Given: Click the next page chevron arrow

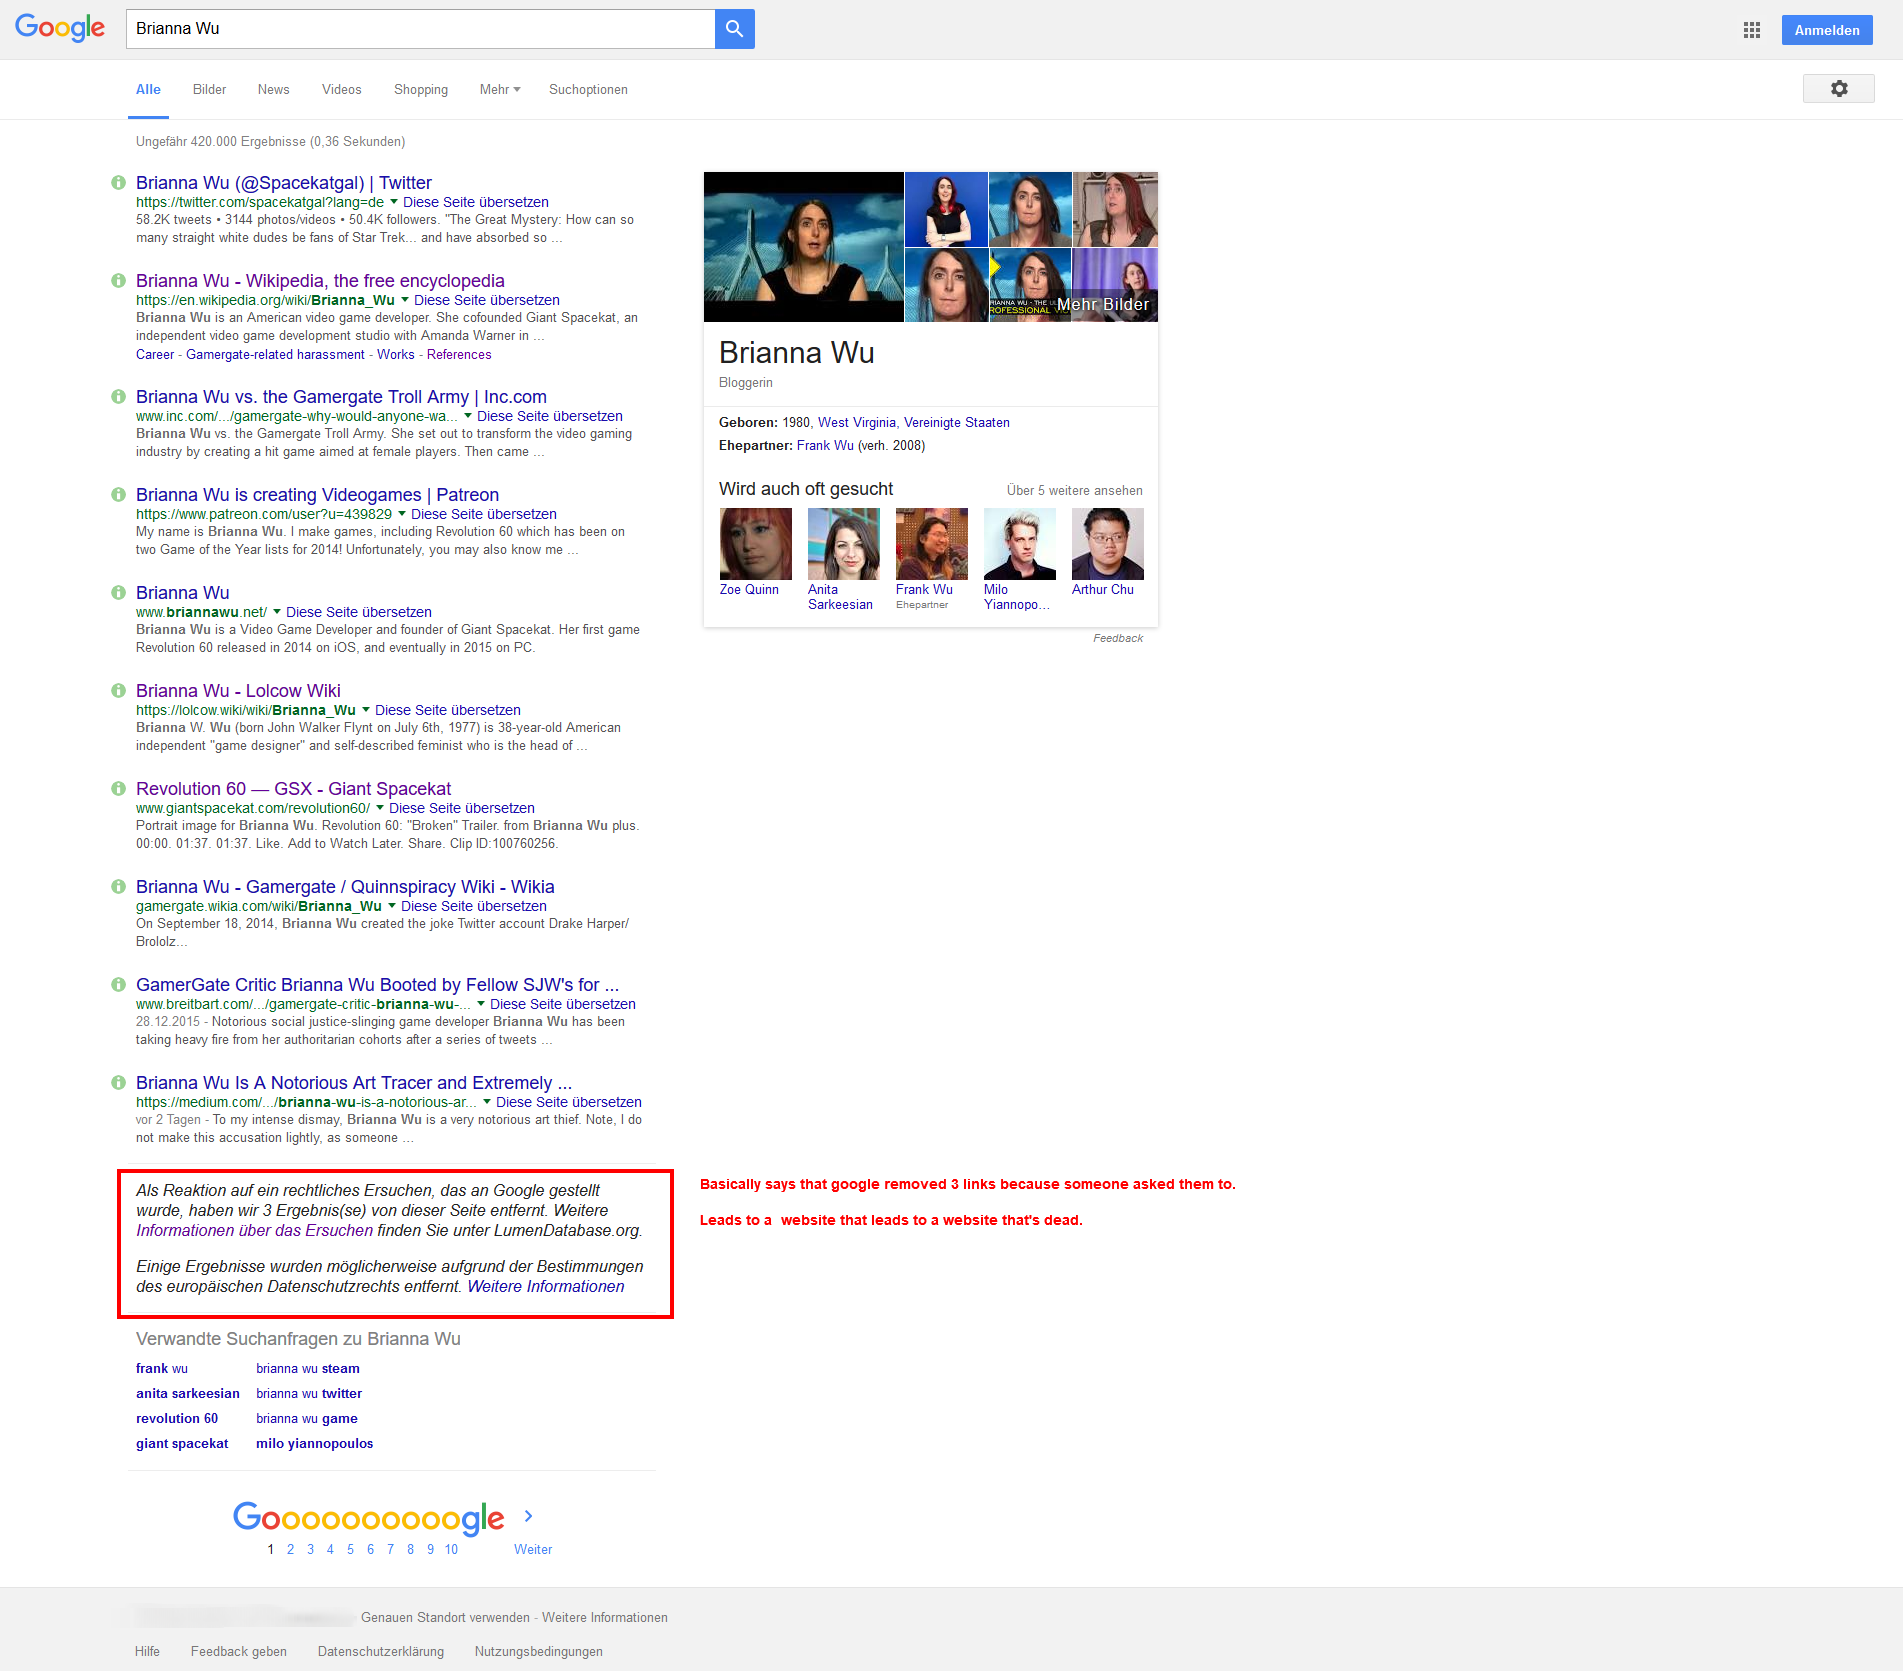Looking at the screenshot, I should pos(528,1516).
